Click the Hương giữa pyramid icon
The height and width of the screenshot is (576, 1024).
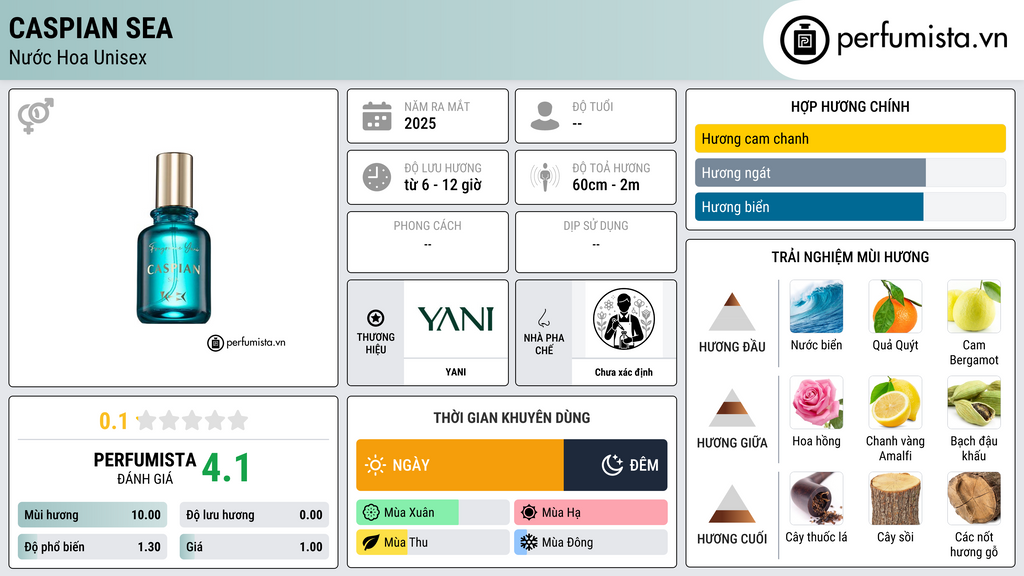pyautogui.click(x=732, y=408)
